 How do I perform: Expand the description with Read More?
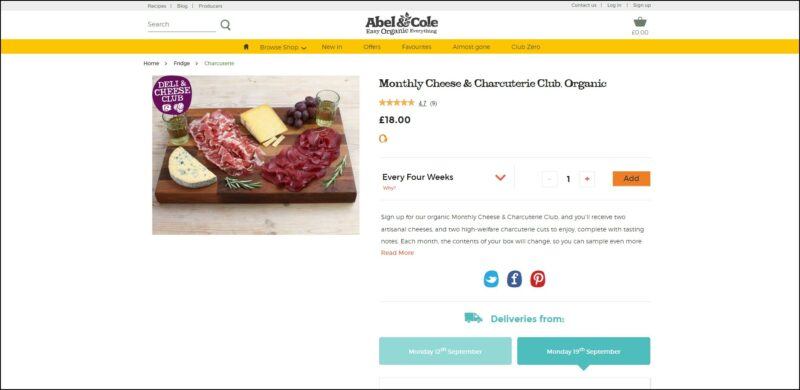click(x=397, y=253)
